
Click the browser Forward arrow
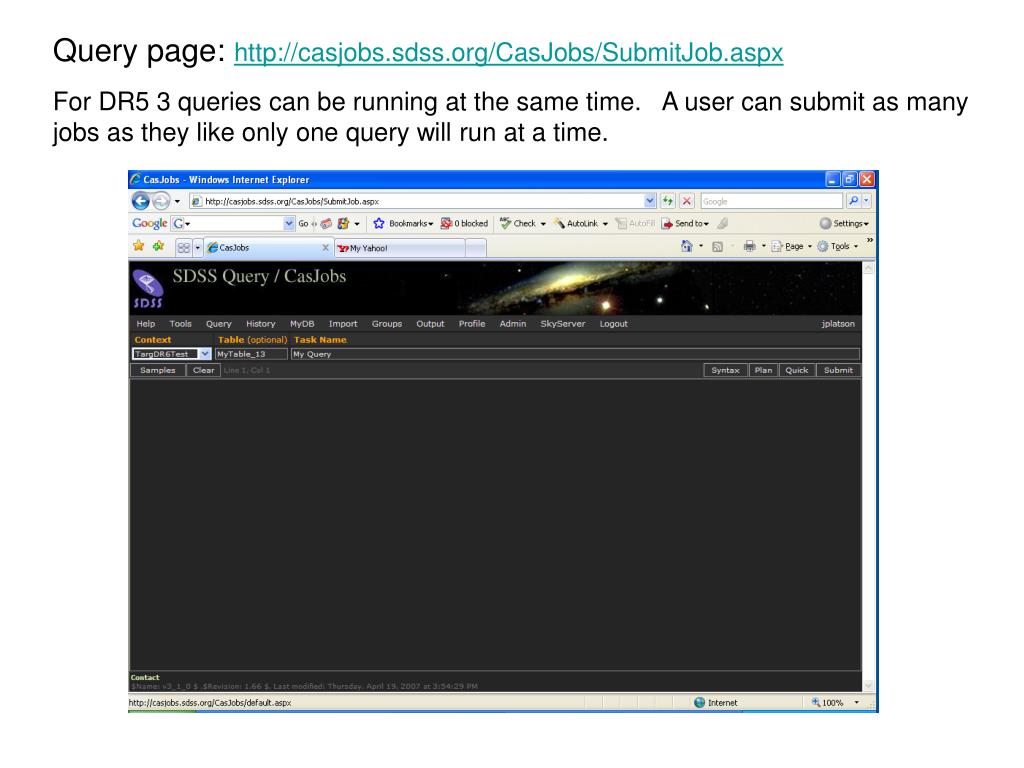[161, 201]
